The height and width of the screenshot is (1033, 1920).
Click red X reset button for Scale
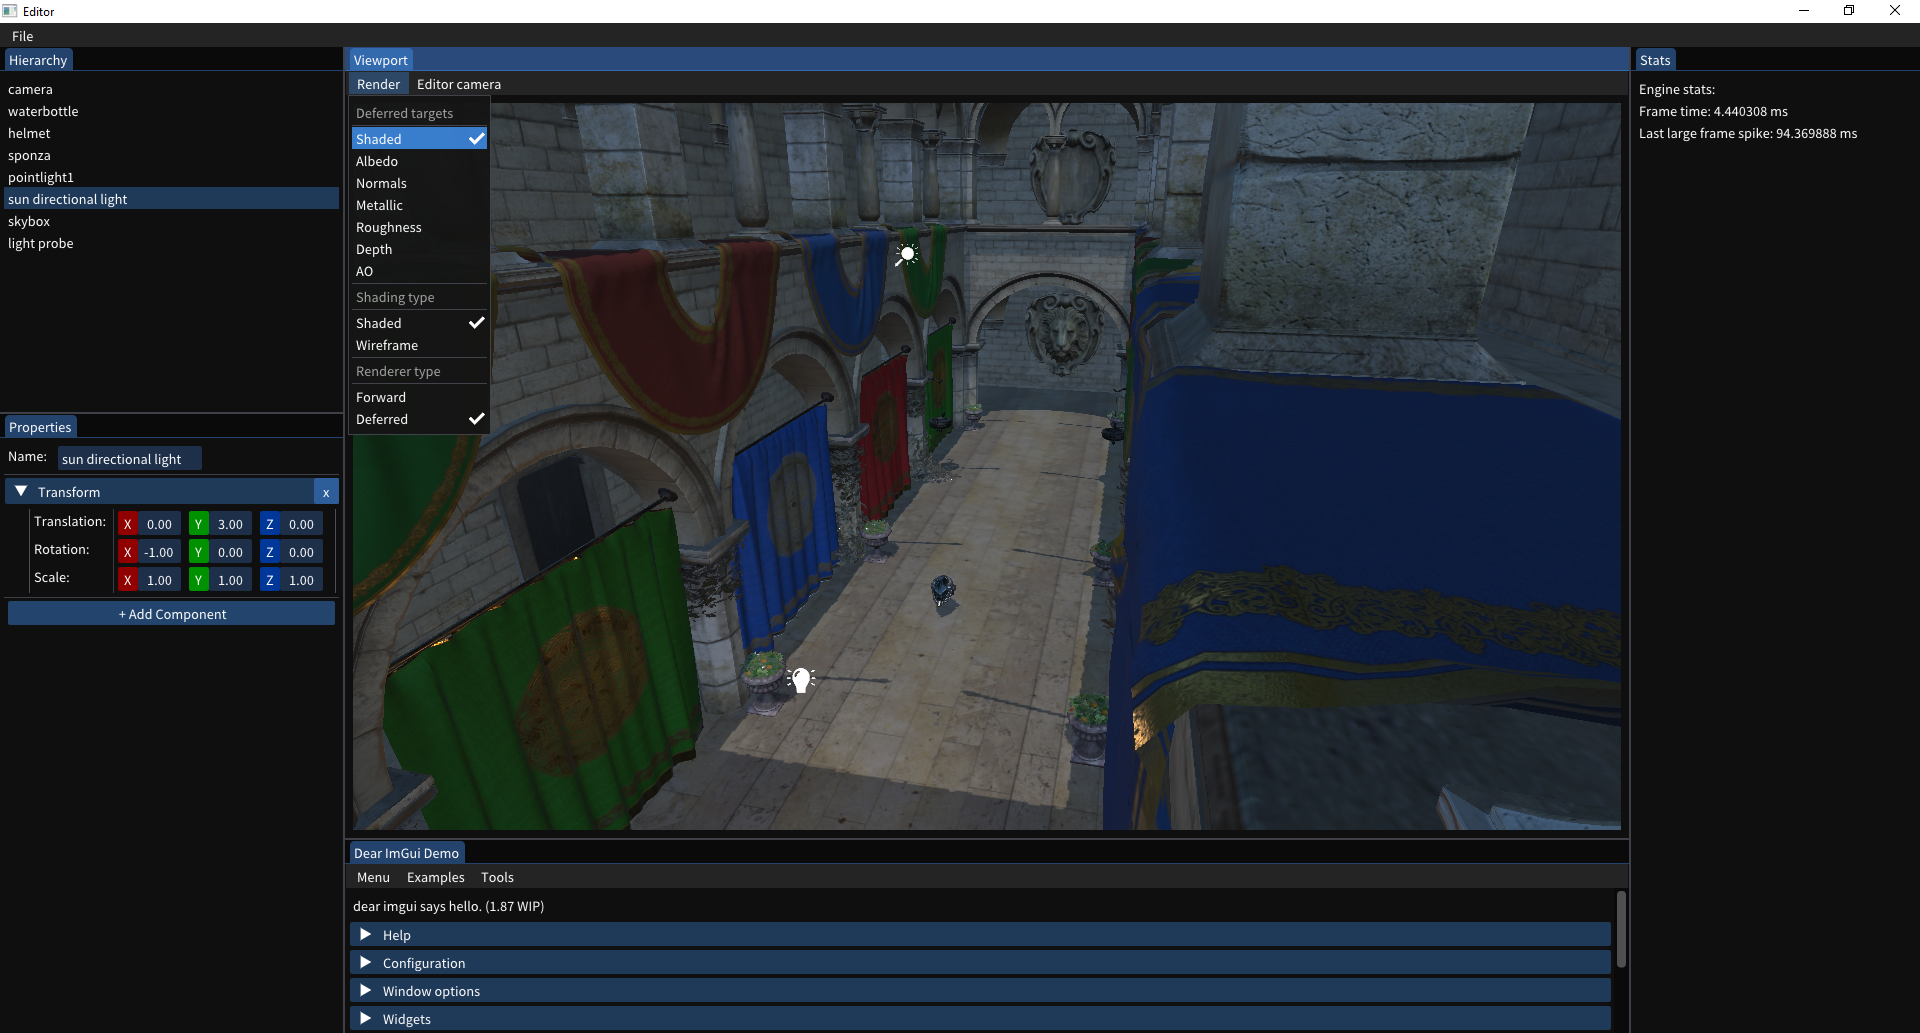[128, 580]
